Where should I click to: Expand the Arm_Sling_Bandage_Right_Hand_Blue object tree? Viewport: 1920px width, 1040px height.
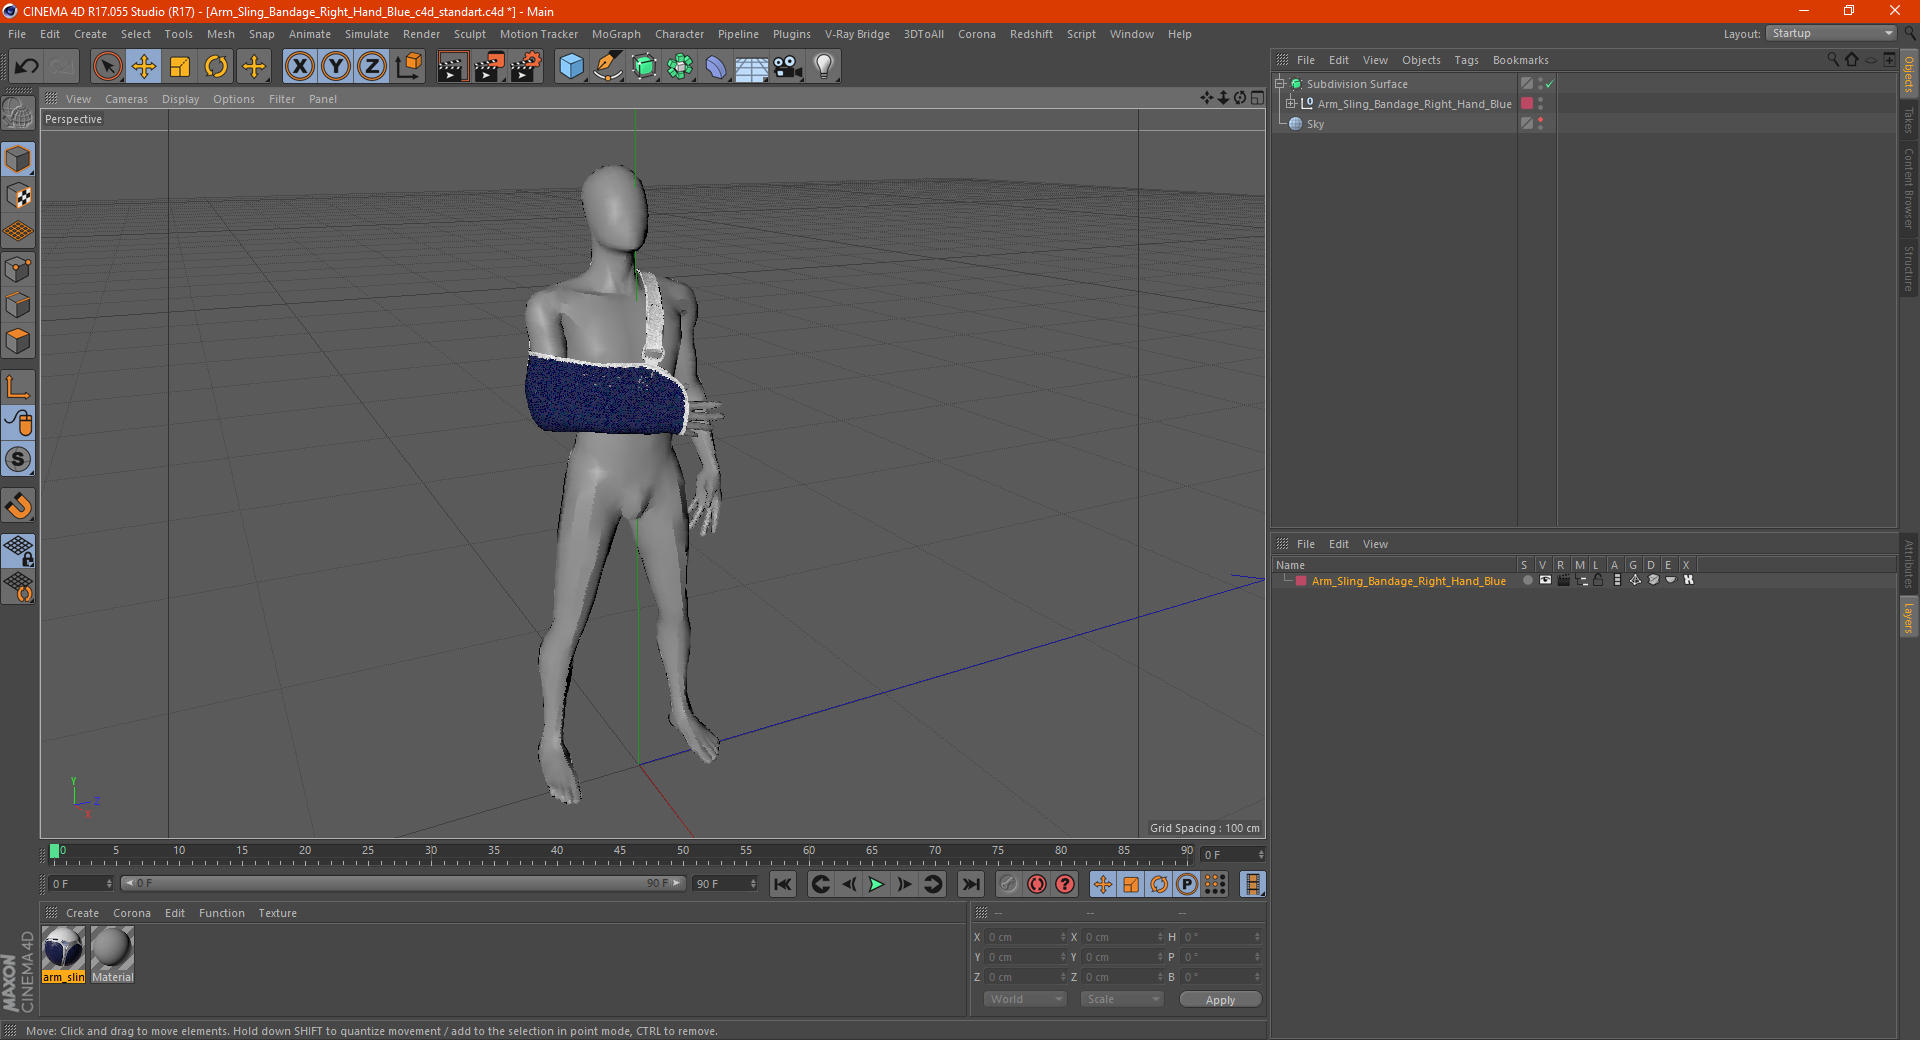1291,104
